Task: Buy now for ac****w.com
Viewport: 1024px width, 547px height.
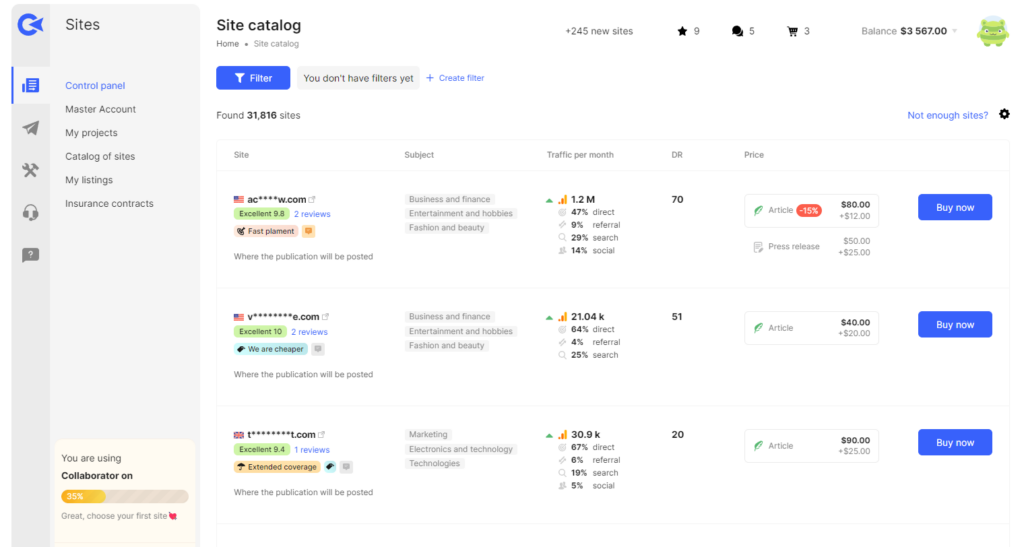Action: click(x=955, y=207)
